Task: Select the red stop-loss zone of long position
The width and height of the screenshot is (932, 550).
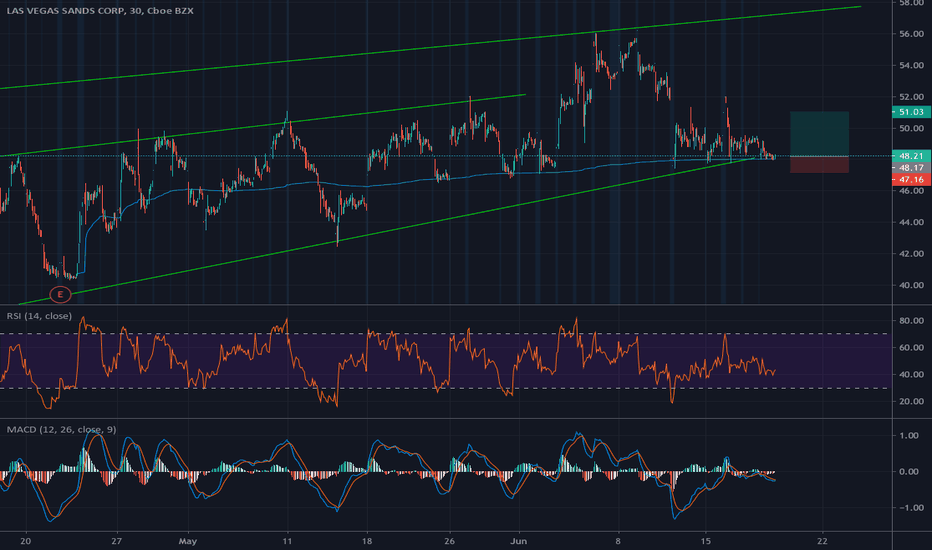Action: point(819,165)
